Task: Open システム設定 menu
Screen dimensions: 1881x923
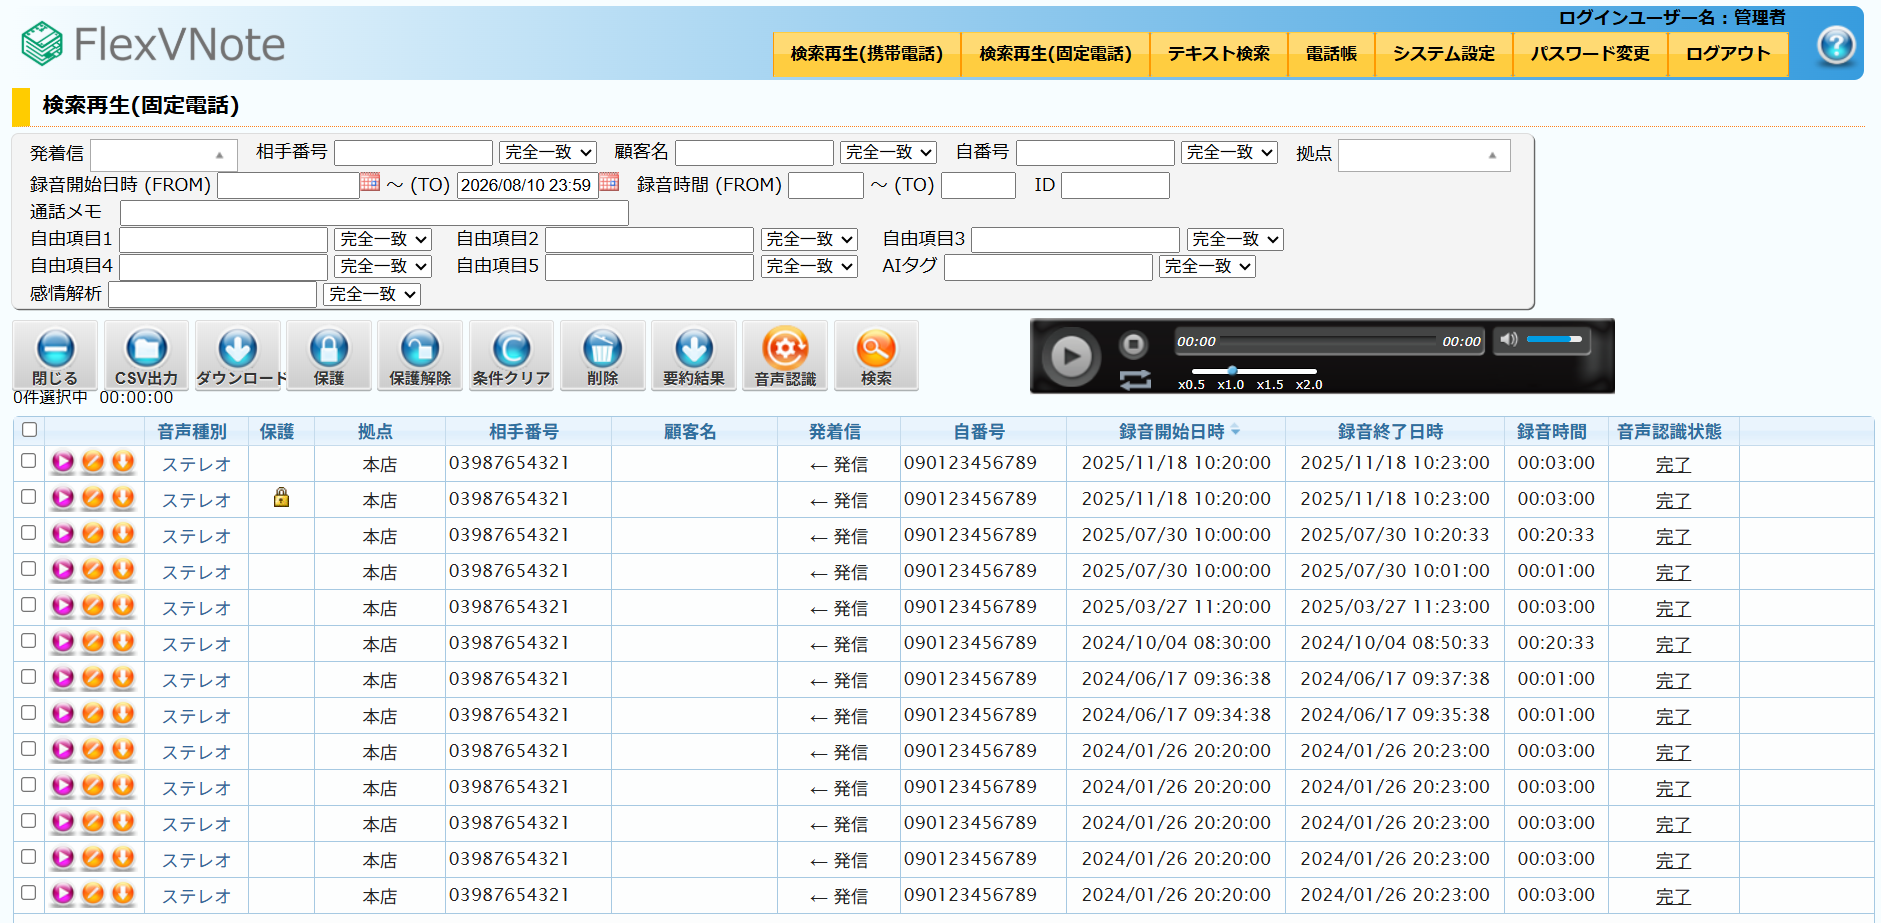Action: (1444, 54)
